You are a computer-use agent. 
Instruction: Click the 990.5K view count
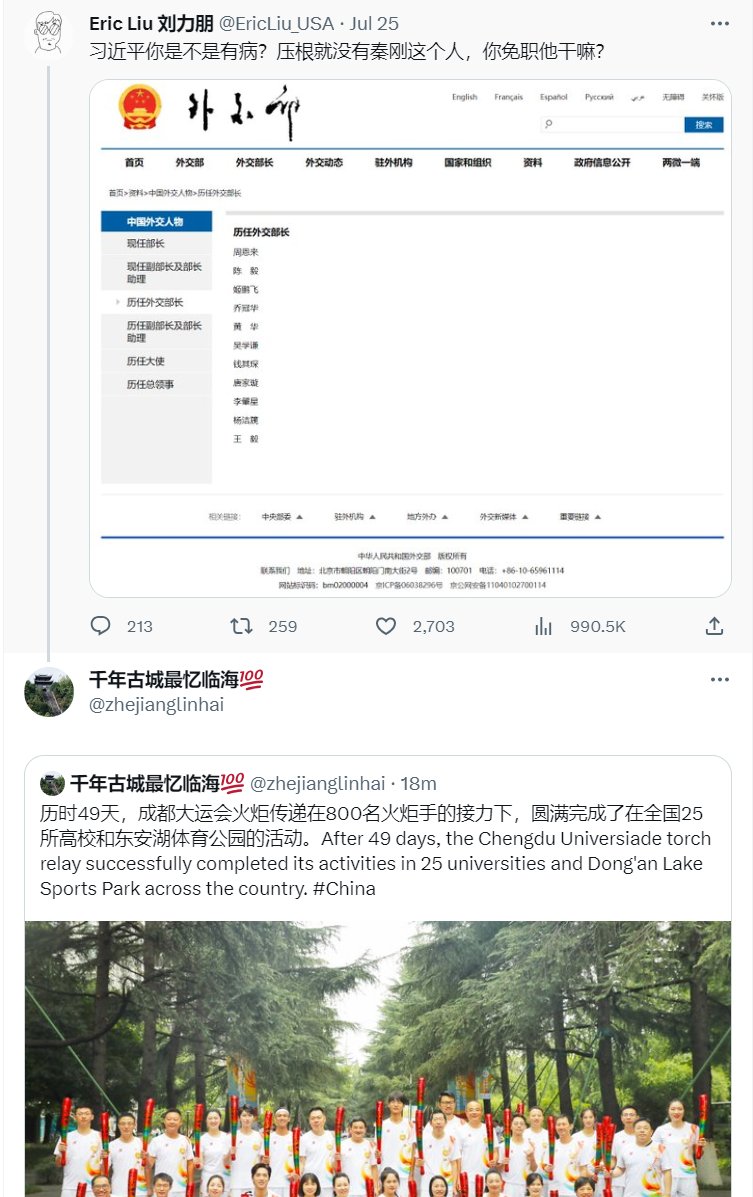[597, 627]
